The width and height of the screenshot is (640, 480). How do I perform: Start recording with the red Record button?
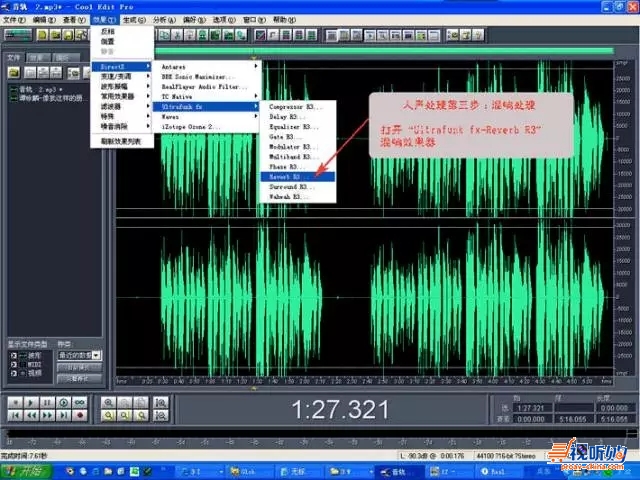coord(80,416)
